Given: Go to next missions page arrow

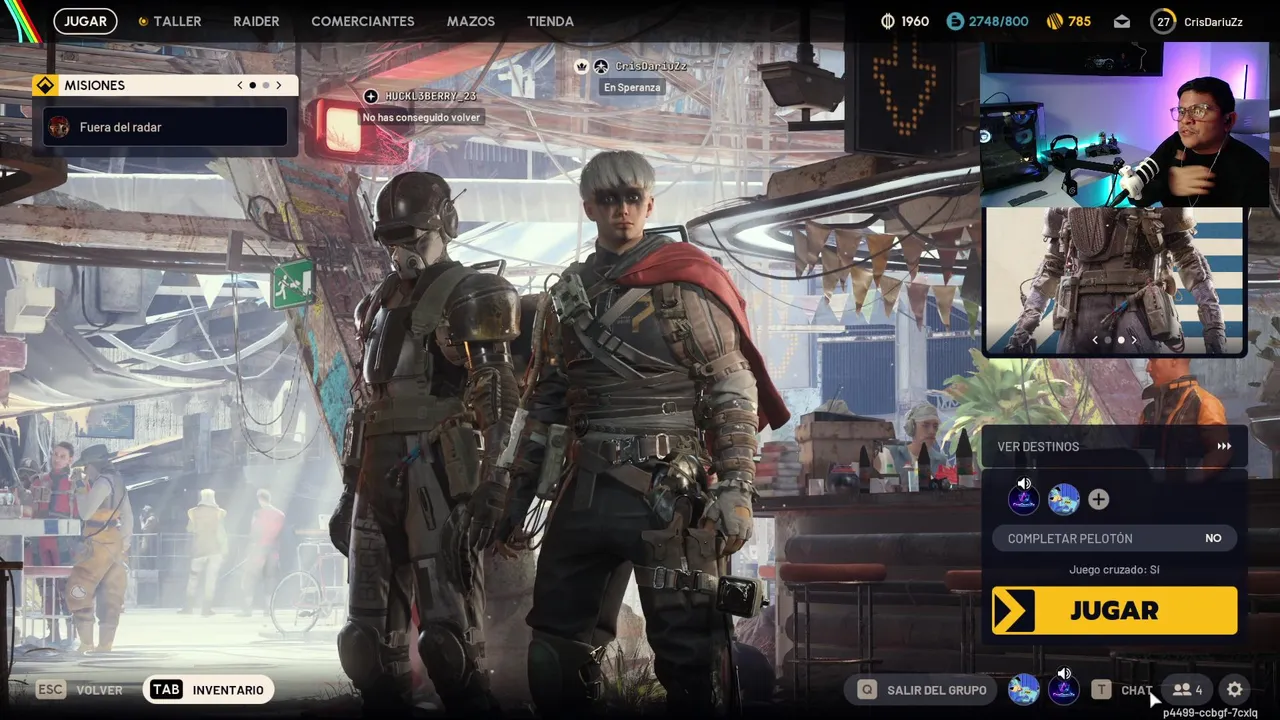Looking at the screenshot, I should click(279, 85).
